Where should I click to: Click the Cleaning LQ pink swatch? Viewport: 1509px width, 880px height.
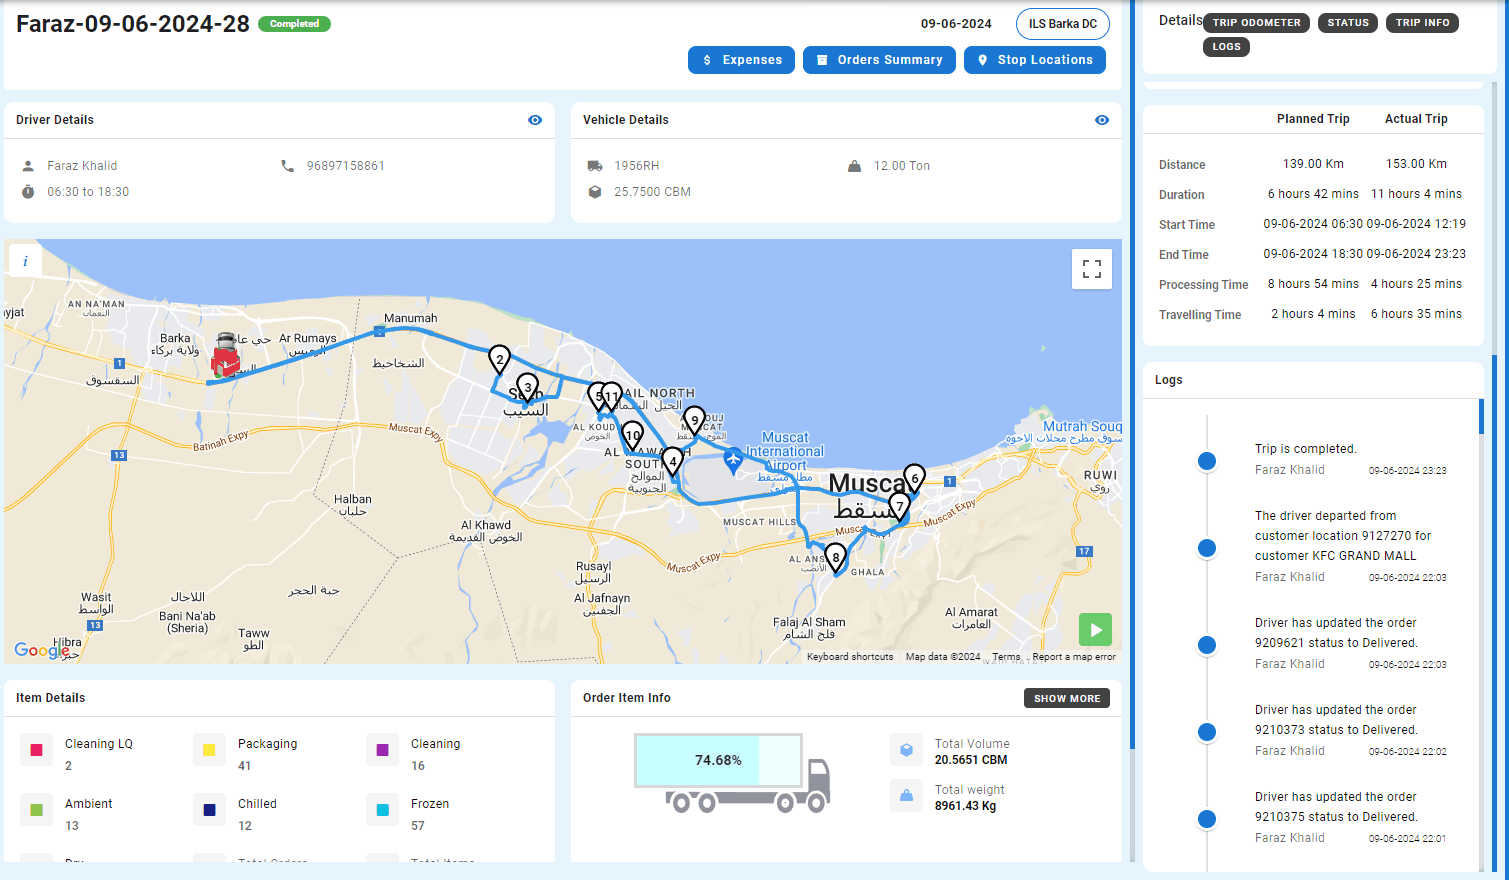coord(36,750)
